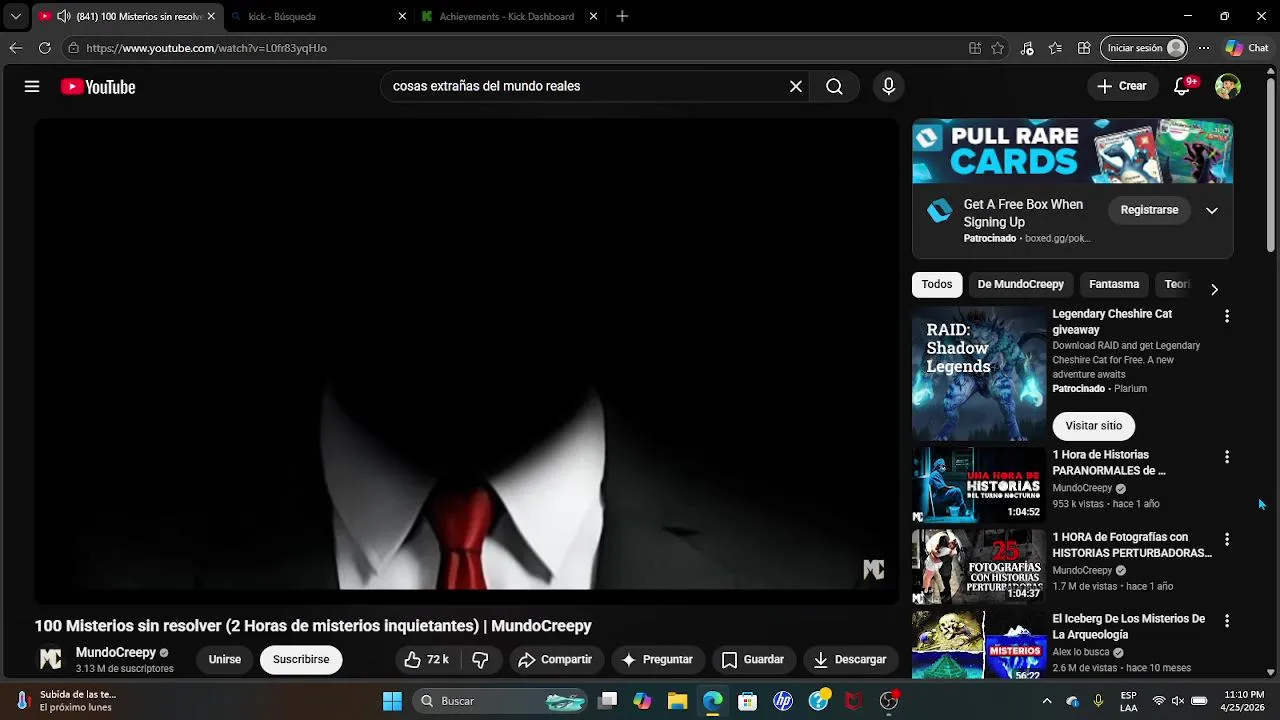Go back in browser history
The image size is (1280, 720).
tap(15, 48)
